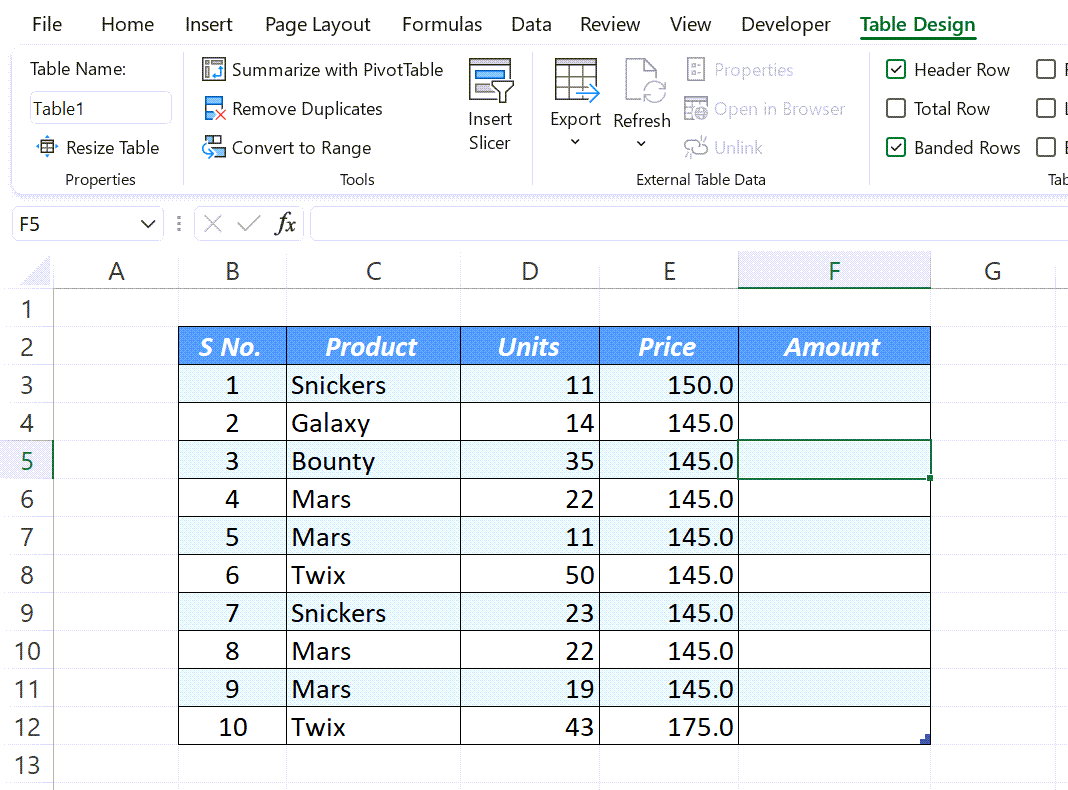Image resolution: width=1068 pixels, height=790 pixels.
Task: Open the Insert Function dialog
Action: pos(285,223)
